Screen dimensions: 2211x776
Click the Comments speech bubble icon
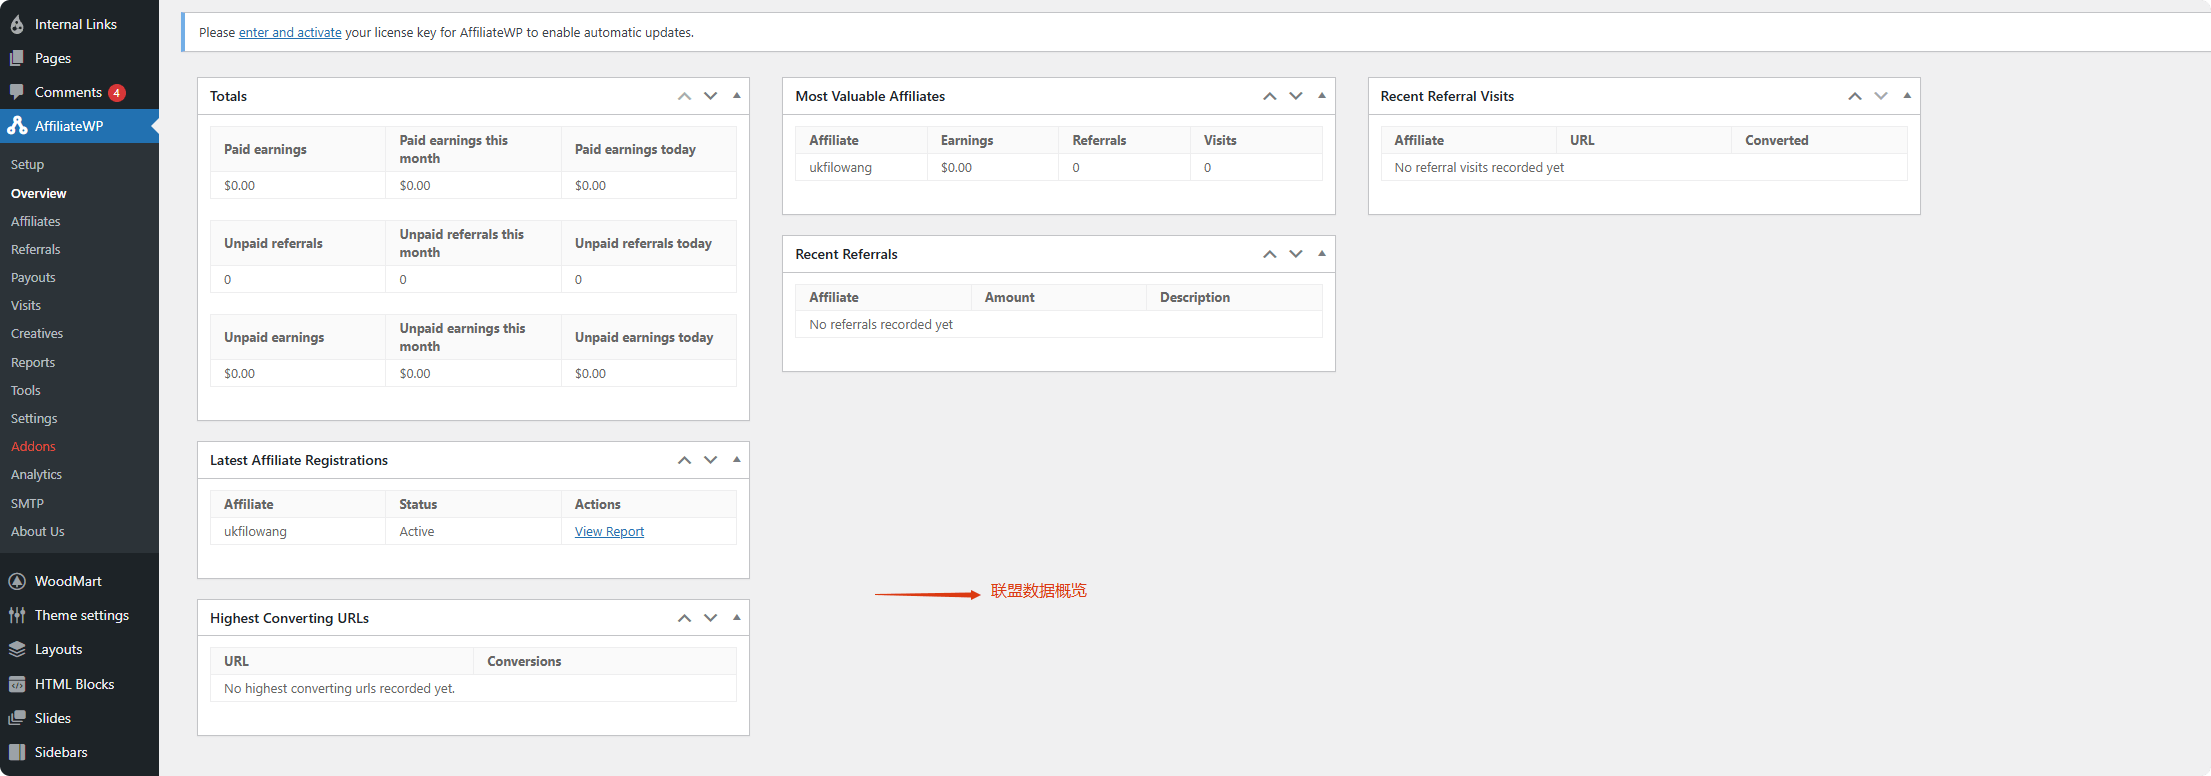click(x=17, y=92)
